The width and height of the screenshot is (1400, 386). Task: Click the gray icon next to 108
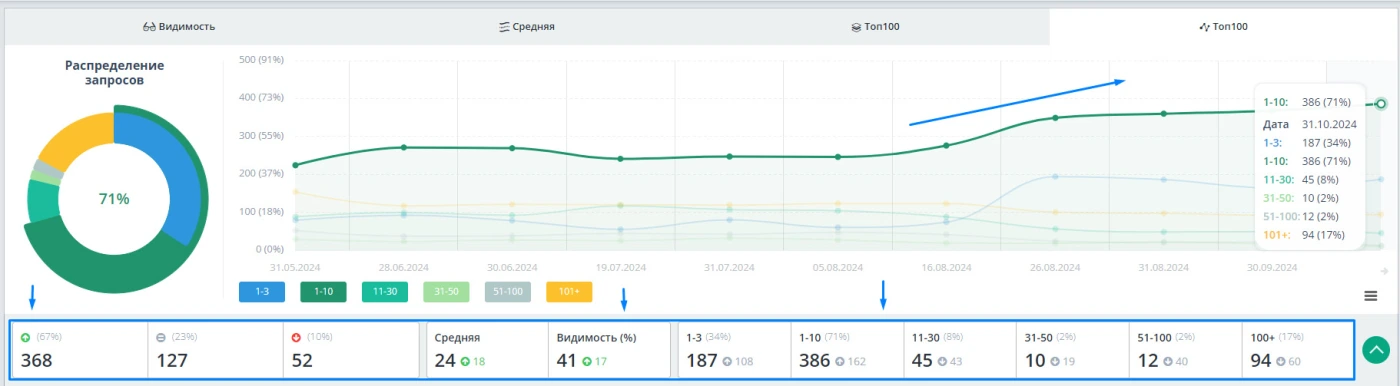pyautogui.click(x=727, y=361)
